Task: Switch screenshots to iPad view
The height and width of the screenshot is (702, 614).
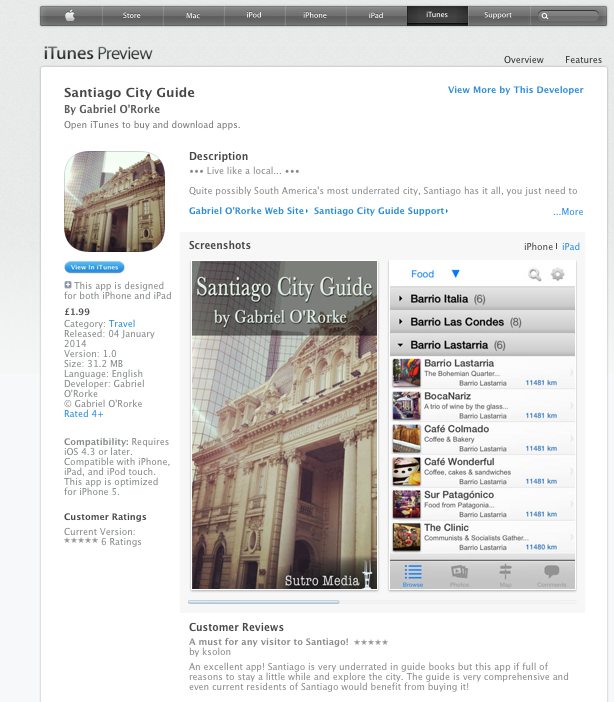Action: (x=571, y=247)
